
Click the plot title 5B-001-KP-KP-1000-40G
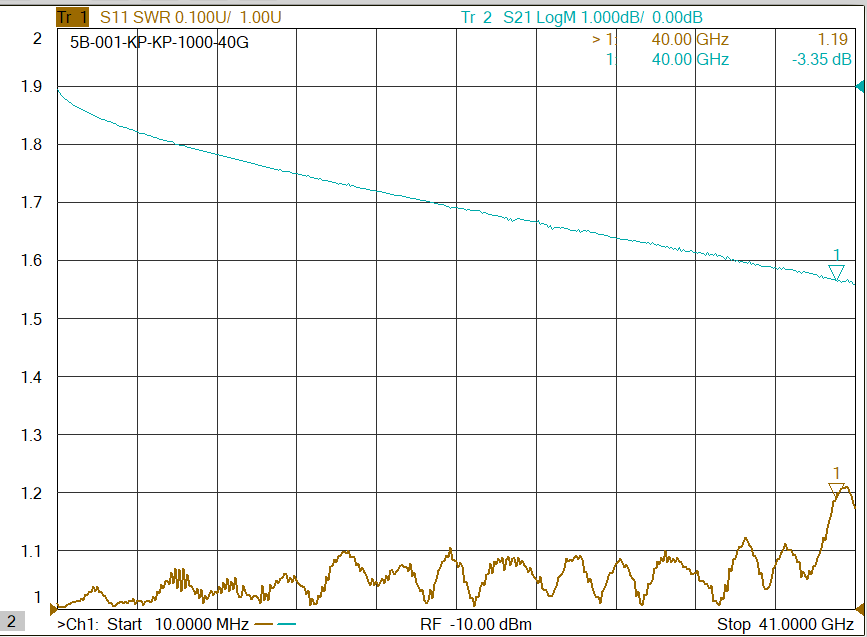[x=159, y=43]
